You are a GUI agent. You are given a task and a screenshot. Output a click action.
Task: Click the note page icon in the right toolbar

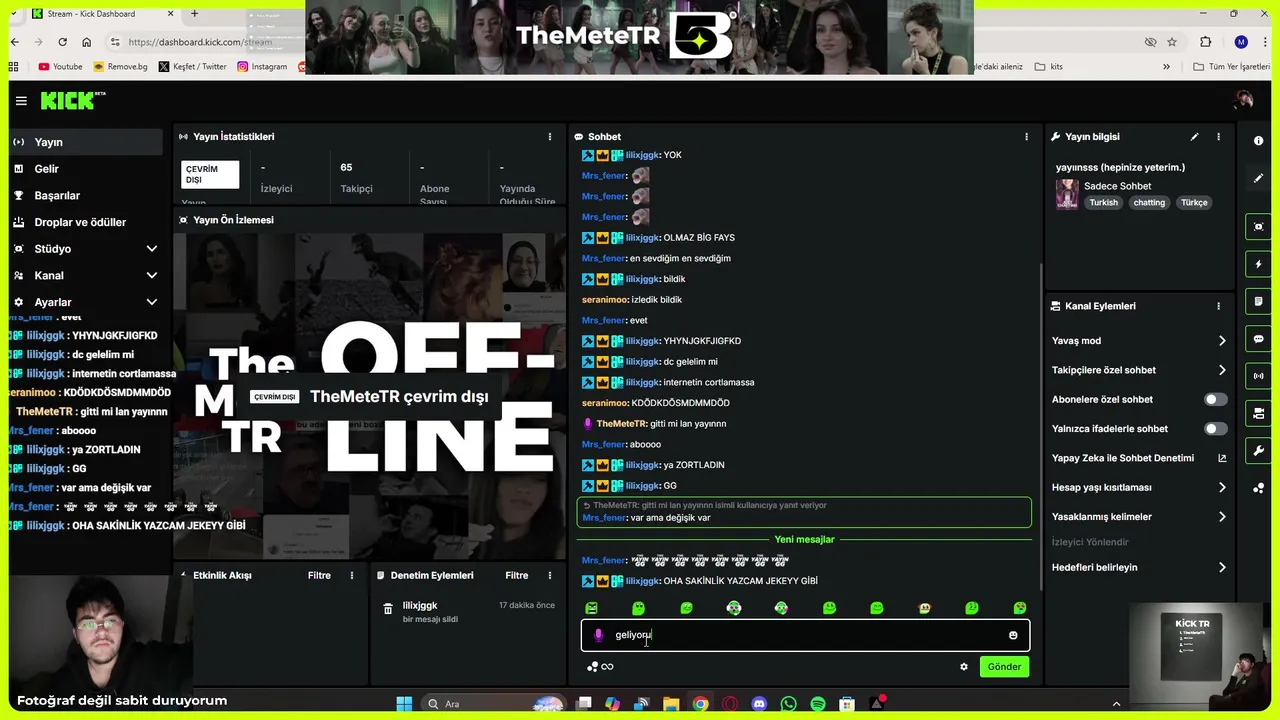click(1258, 301)
